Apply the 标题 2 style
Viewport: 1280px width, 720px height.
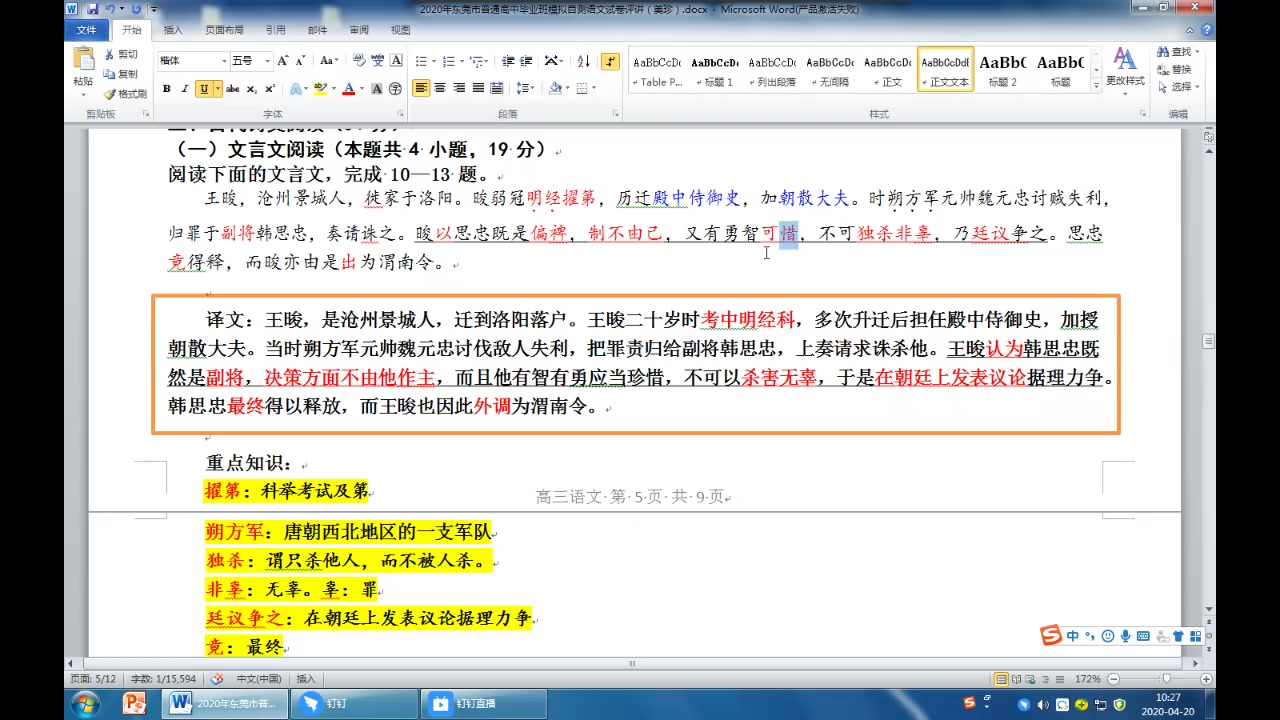(x=1002, y=70)
